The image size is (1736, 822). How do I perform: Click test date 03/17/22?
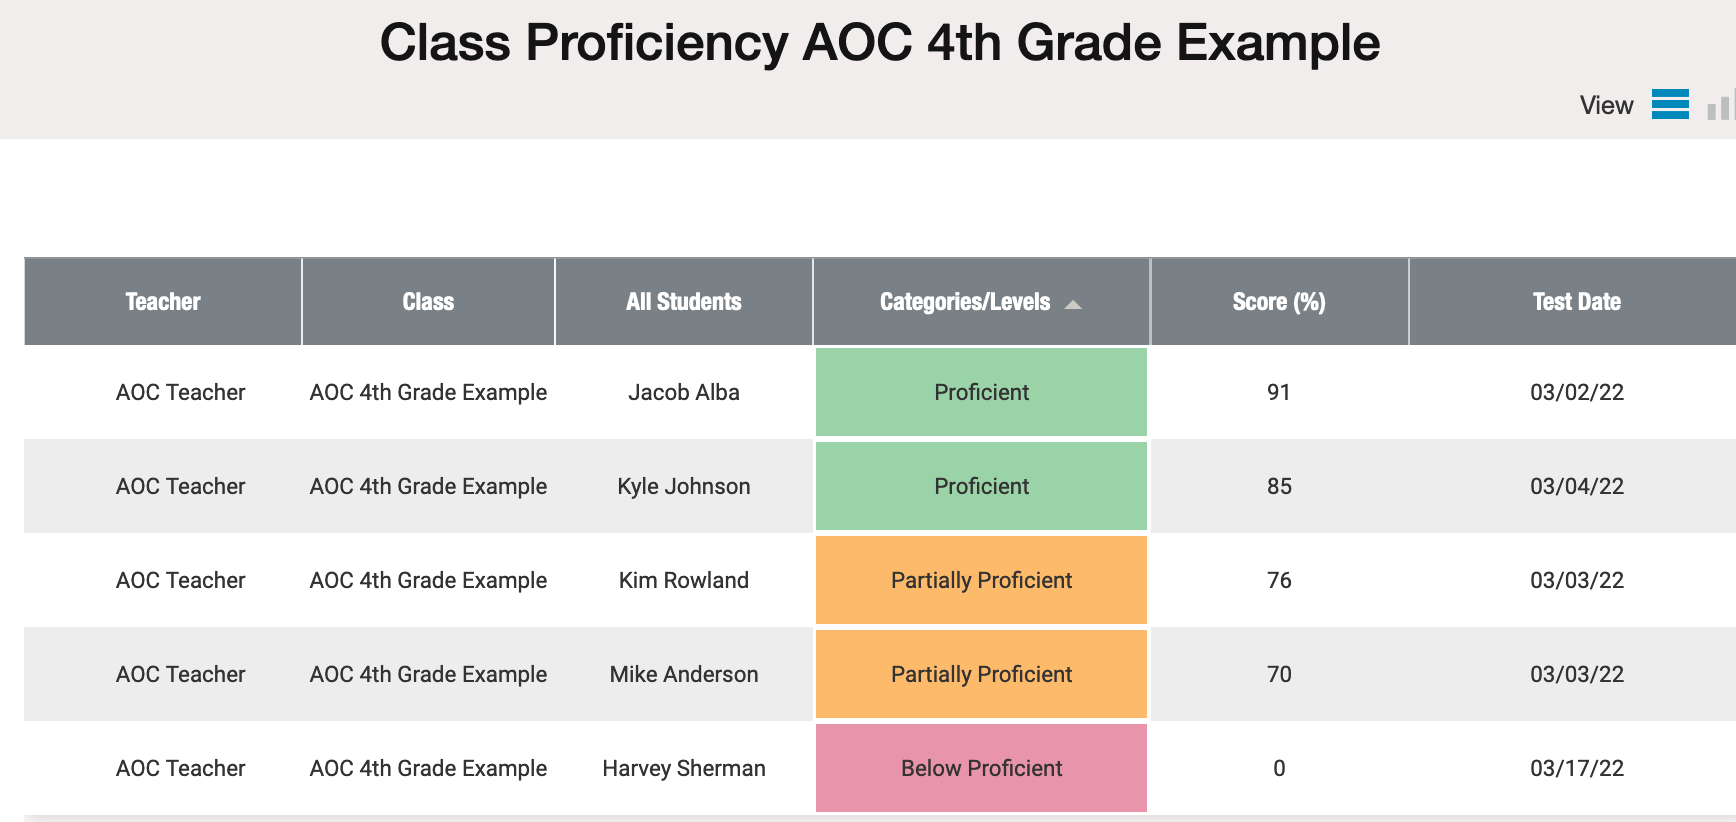click(x=1577, y=768)
